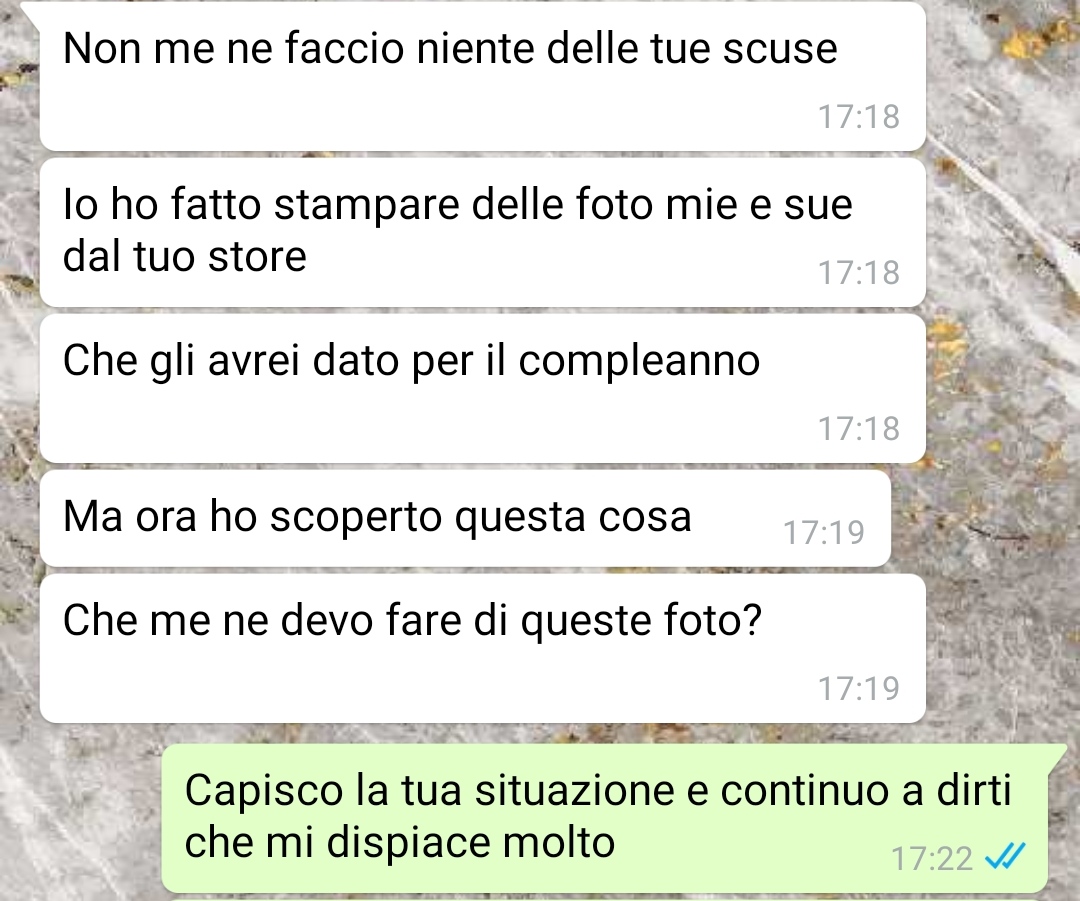1080x901 pixels.
Task: Select the message about photos printed 'dal tuo store'
Action: click(483, 232)
